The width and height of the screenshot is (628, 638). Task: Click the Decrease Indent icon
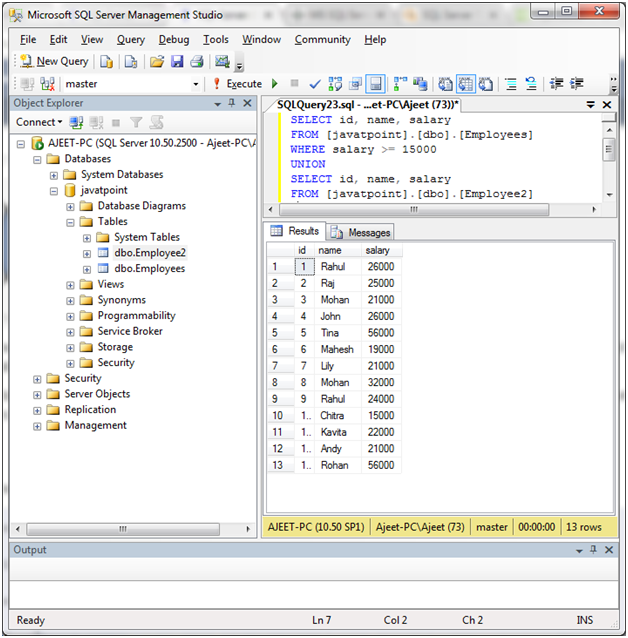(556, 84)
